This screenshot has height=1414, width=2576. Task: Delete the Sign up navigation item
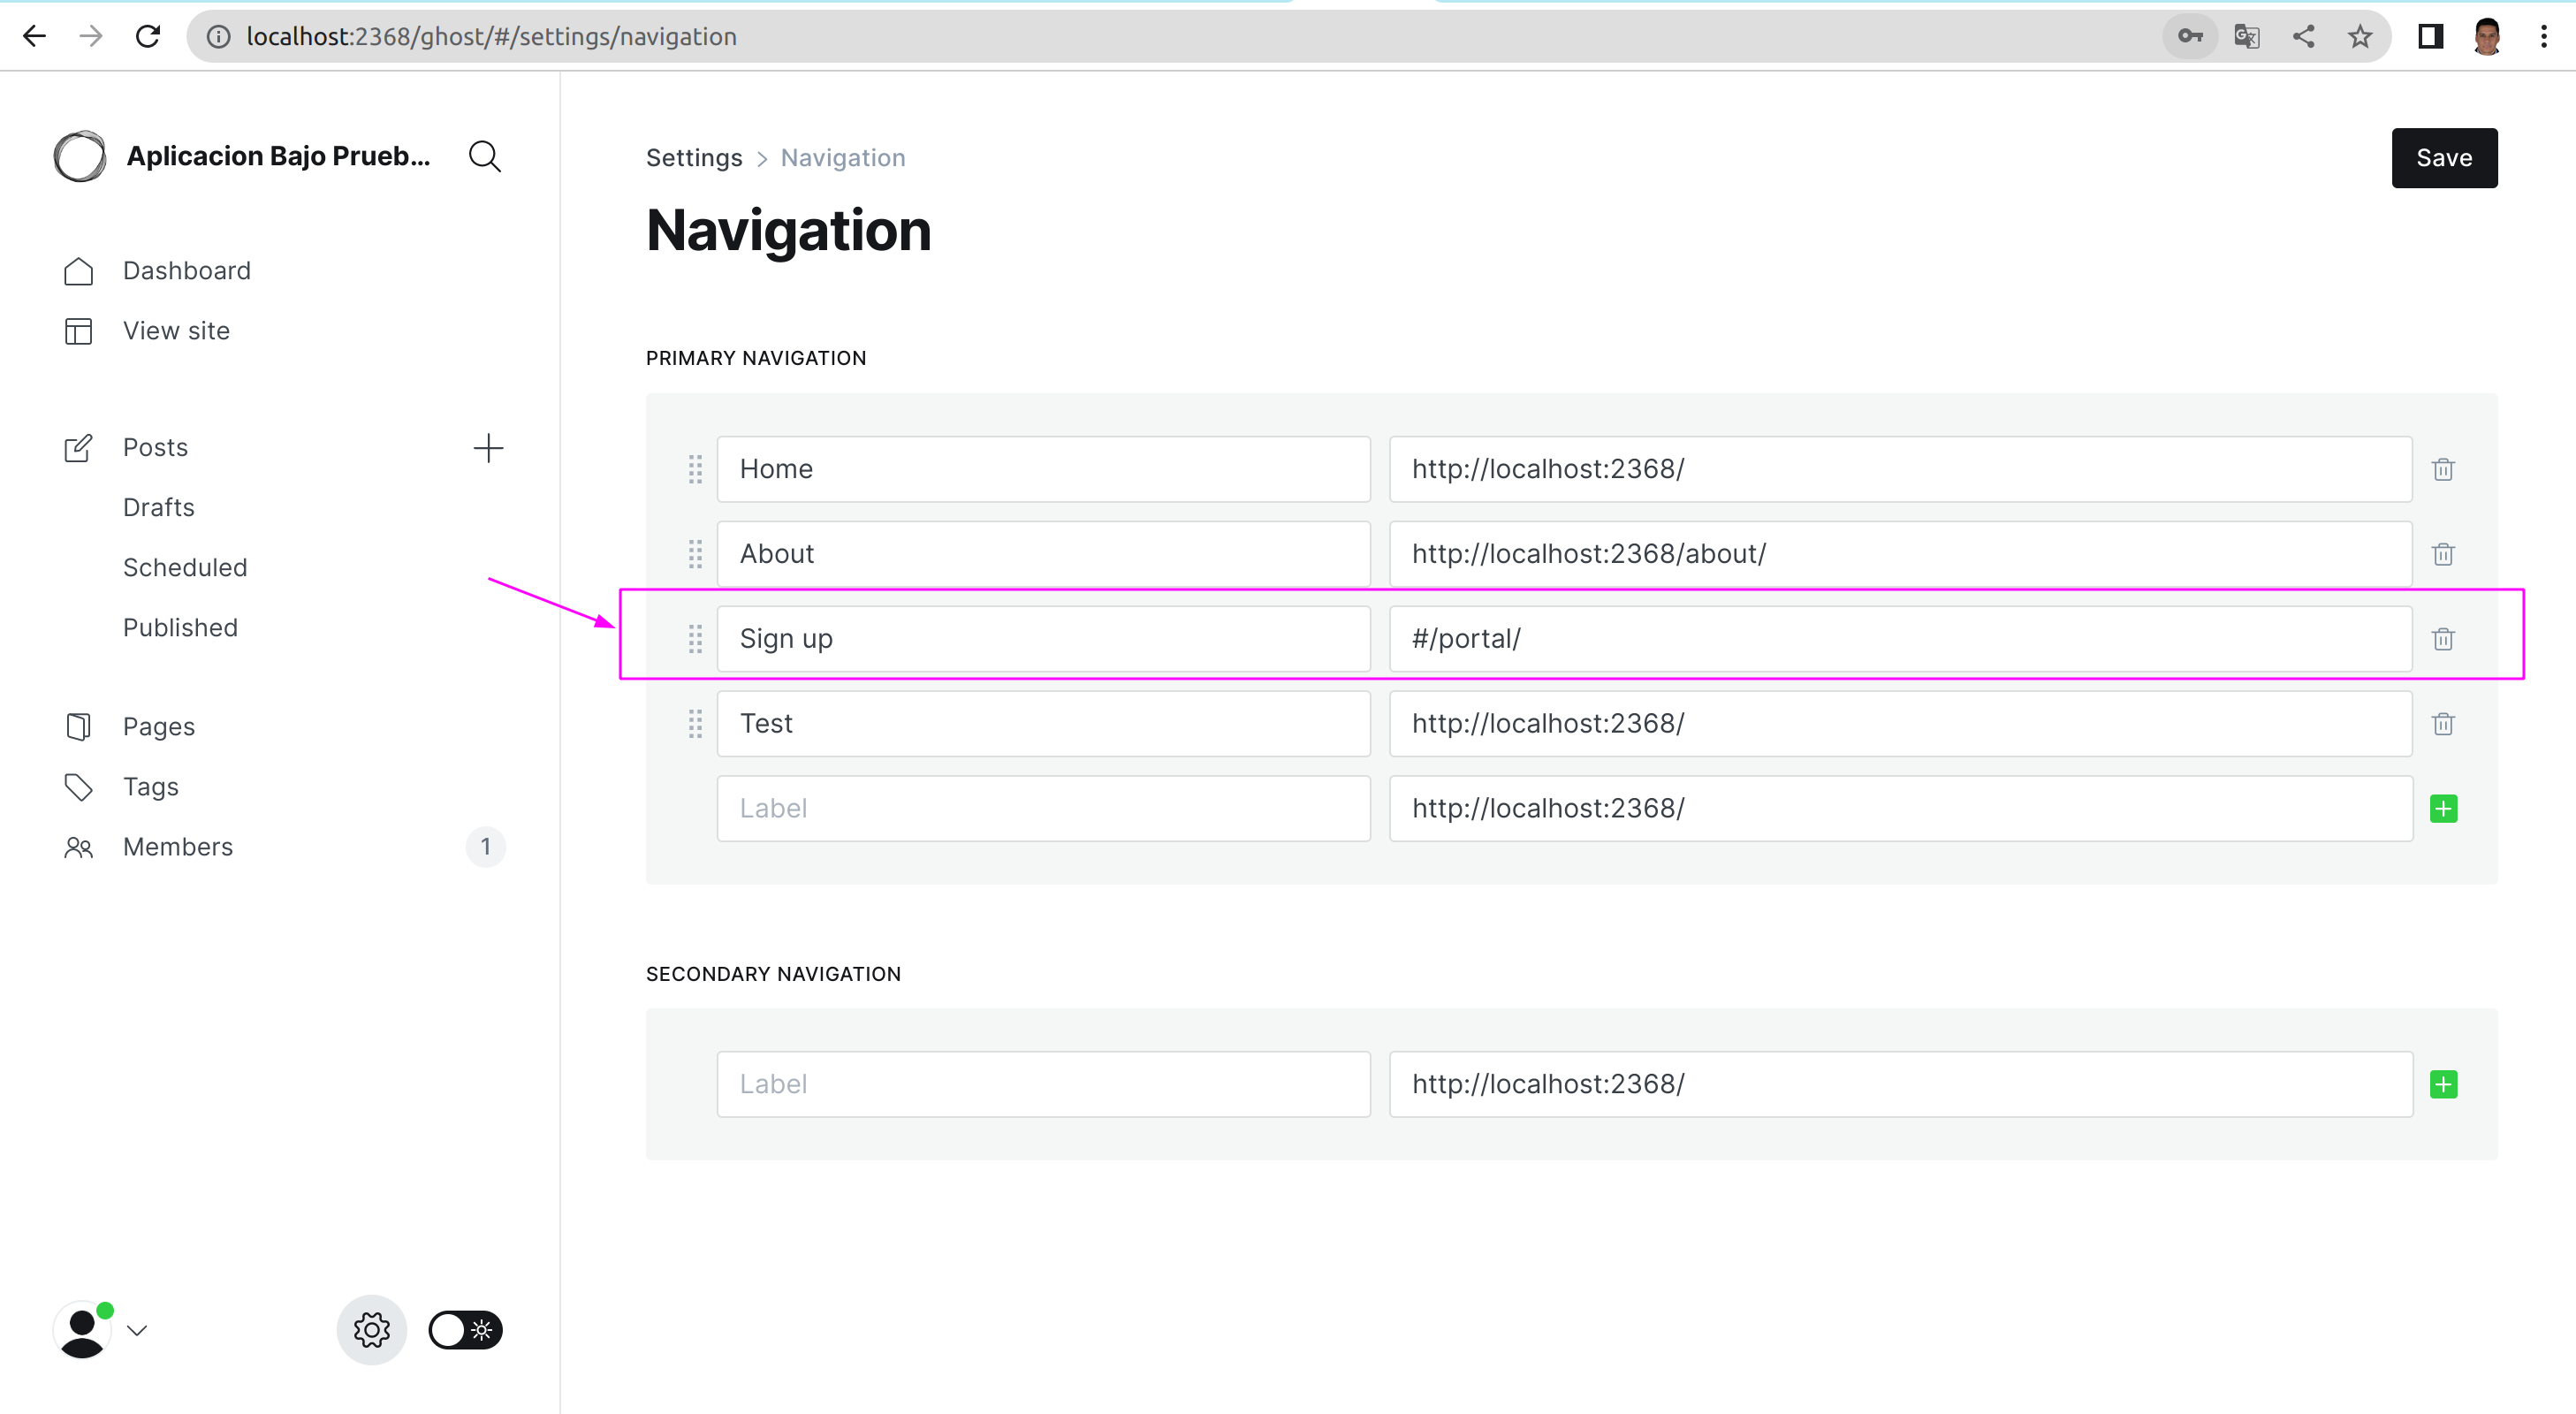2442,639
